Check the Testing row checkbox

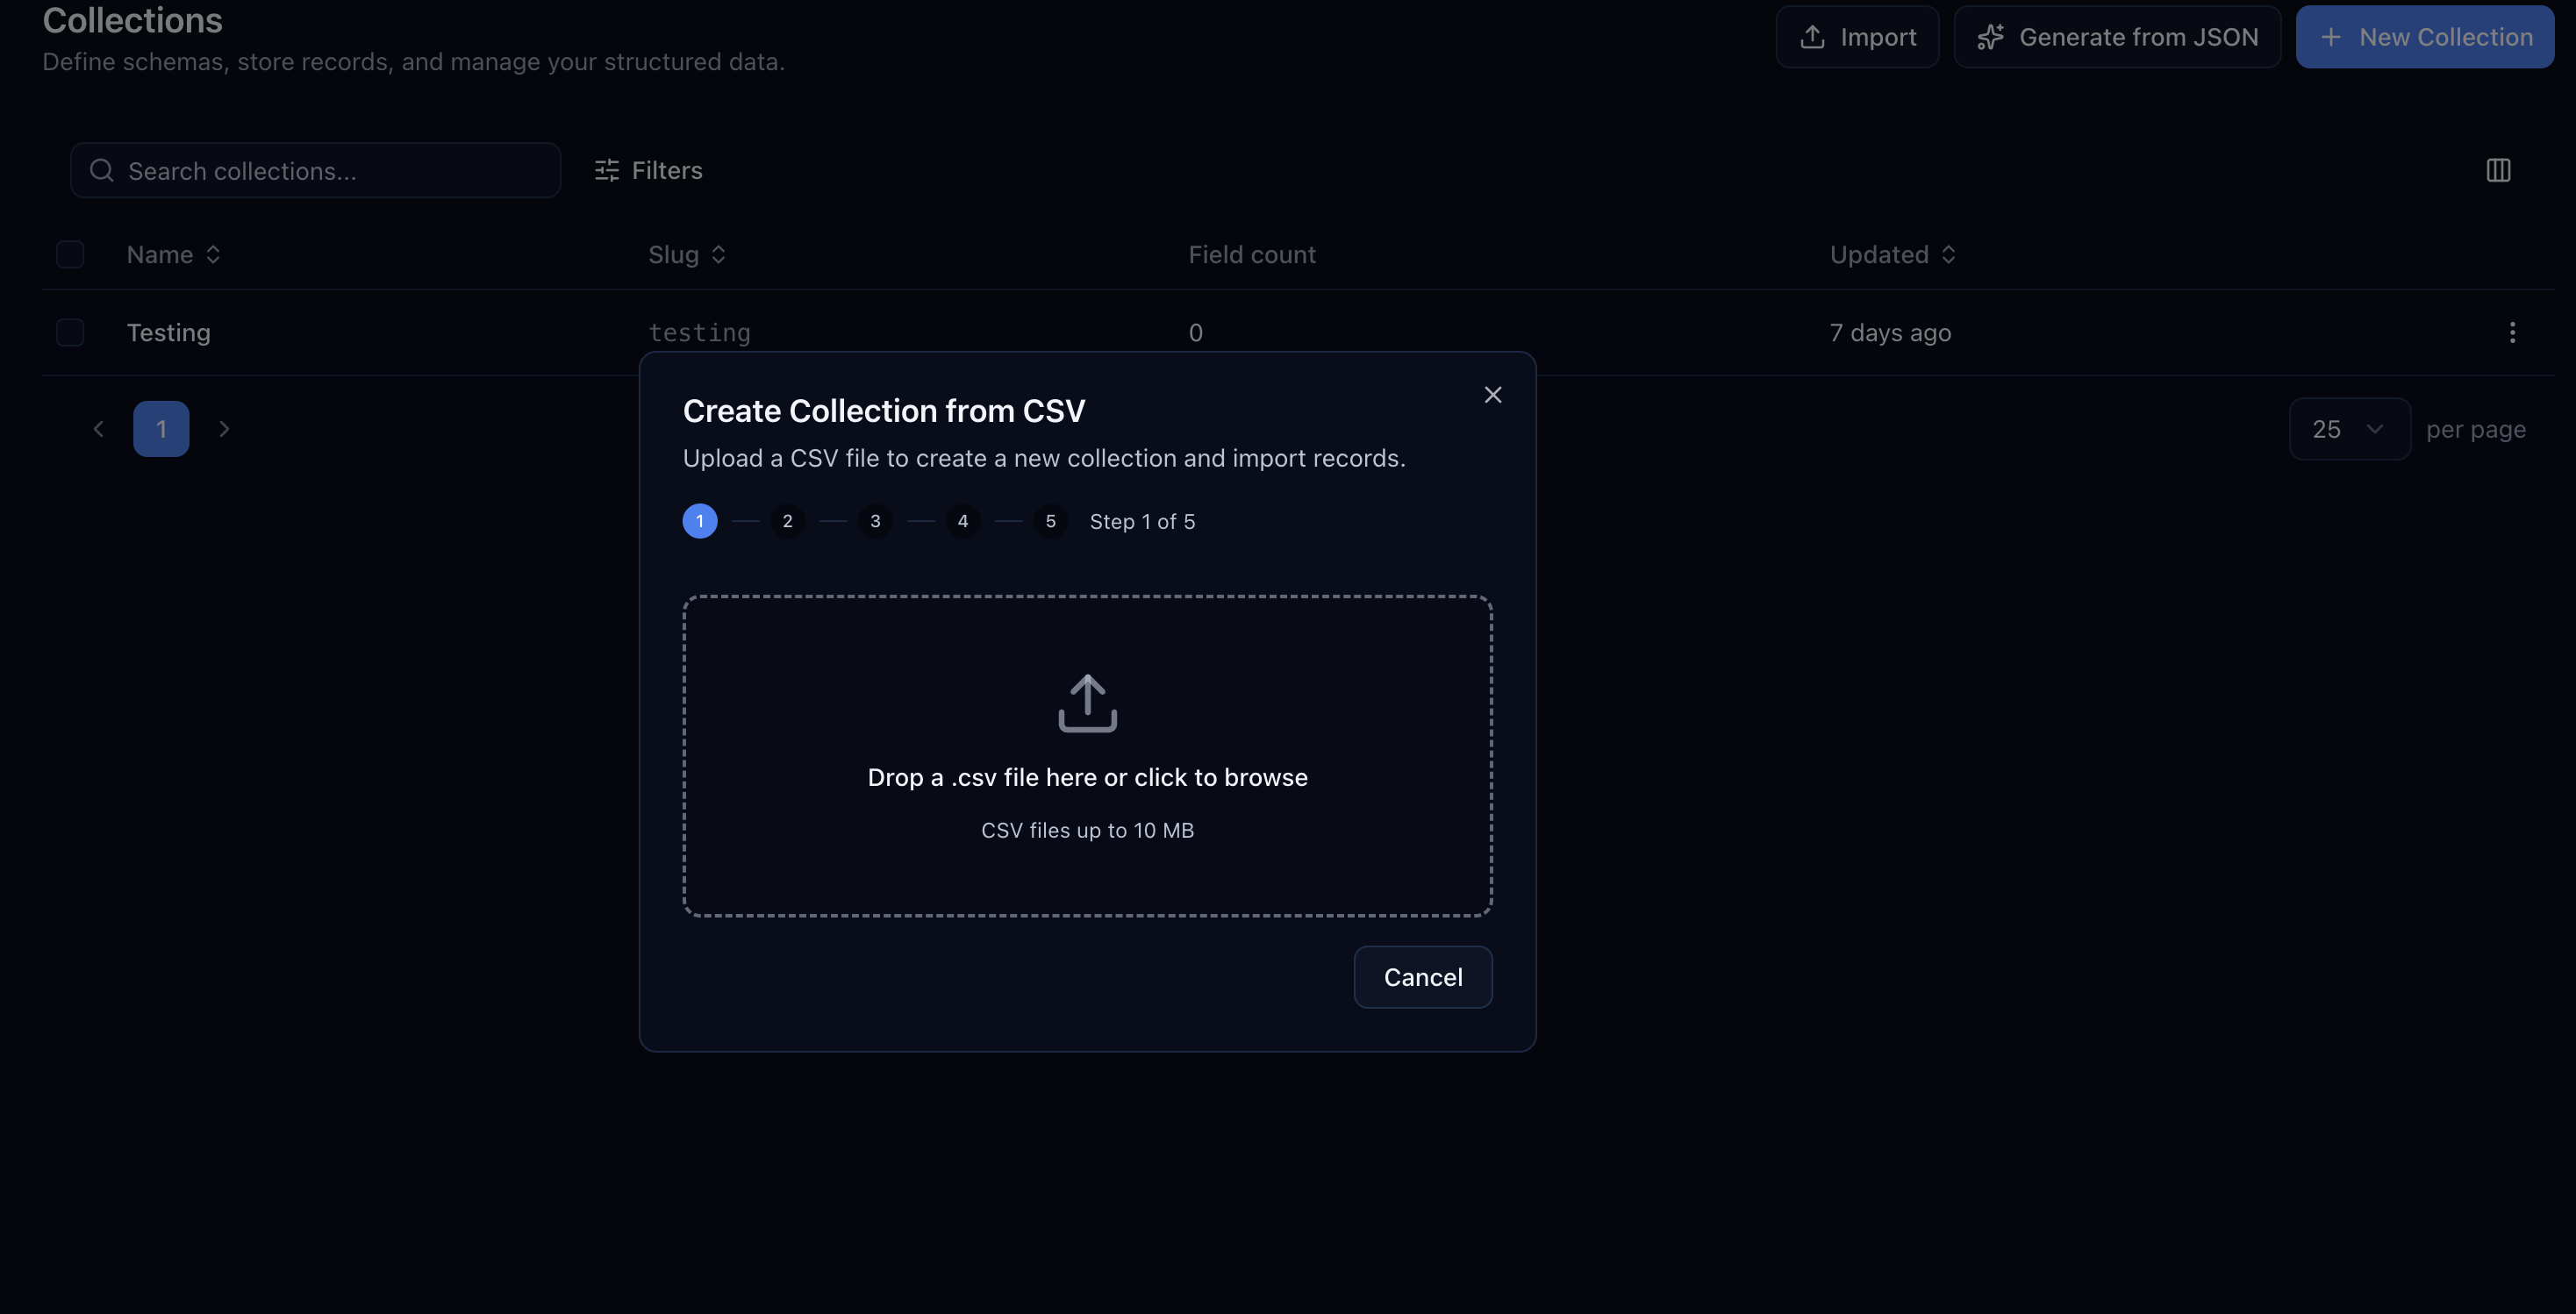coord(70,333)
